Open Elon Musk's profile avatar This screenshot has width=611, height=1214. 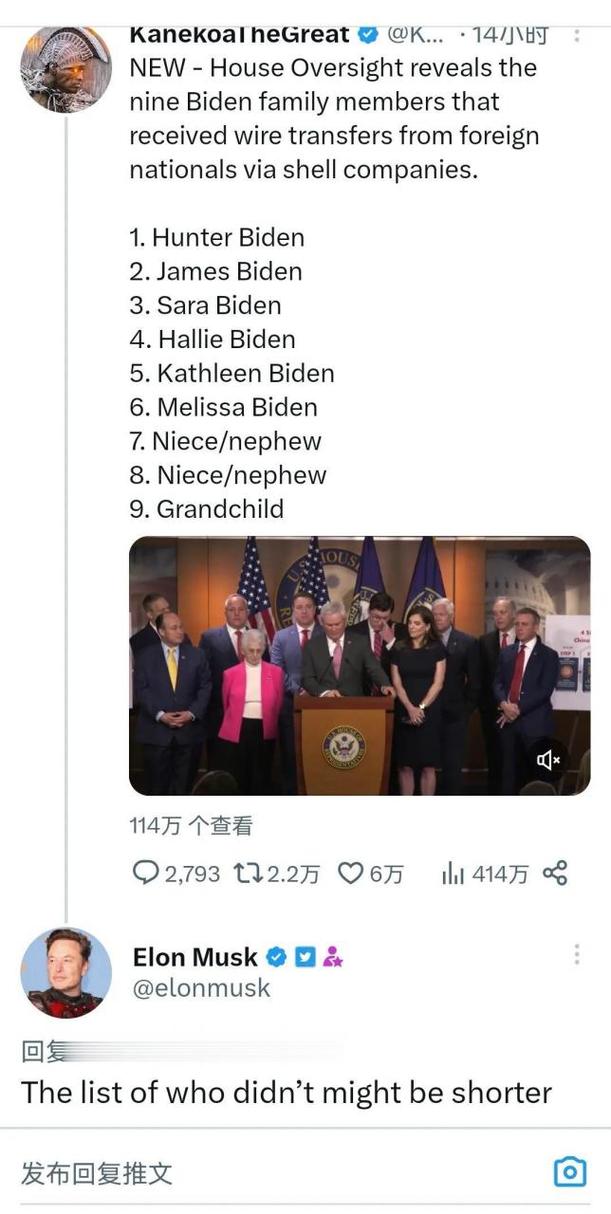(x=66, y=972)
